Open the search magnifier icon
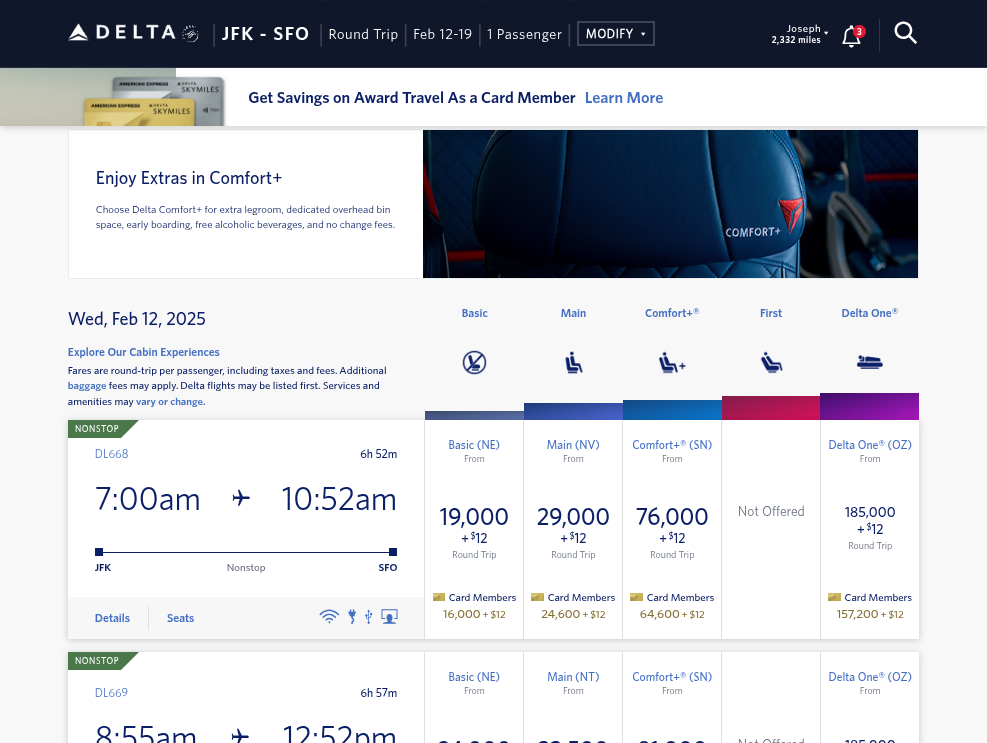 pyautogui.click(x=905, y=33)
